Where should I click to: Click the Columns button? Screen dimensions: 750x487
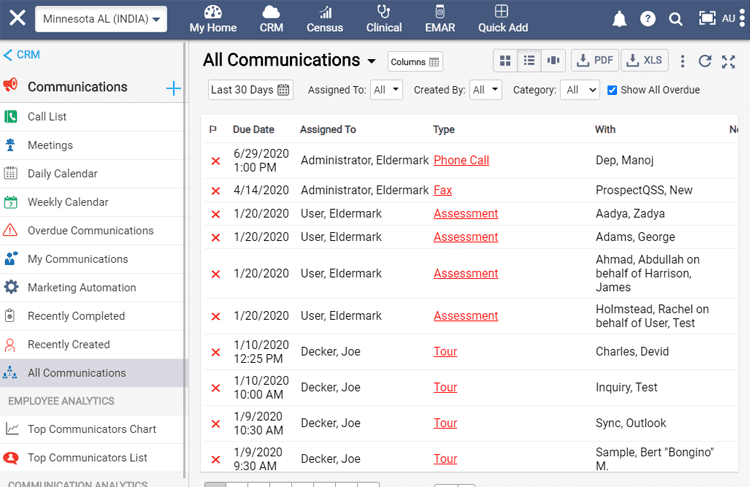coord(415,62)
